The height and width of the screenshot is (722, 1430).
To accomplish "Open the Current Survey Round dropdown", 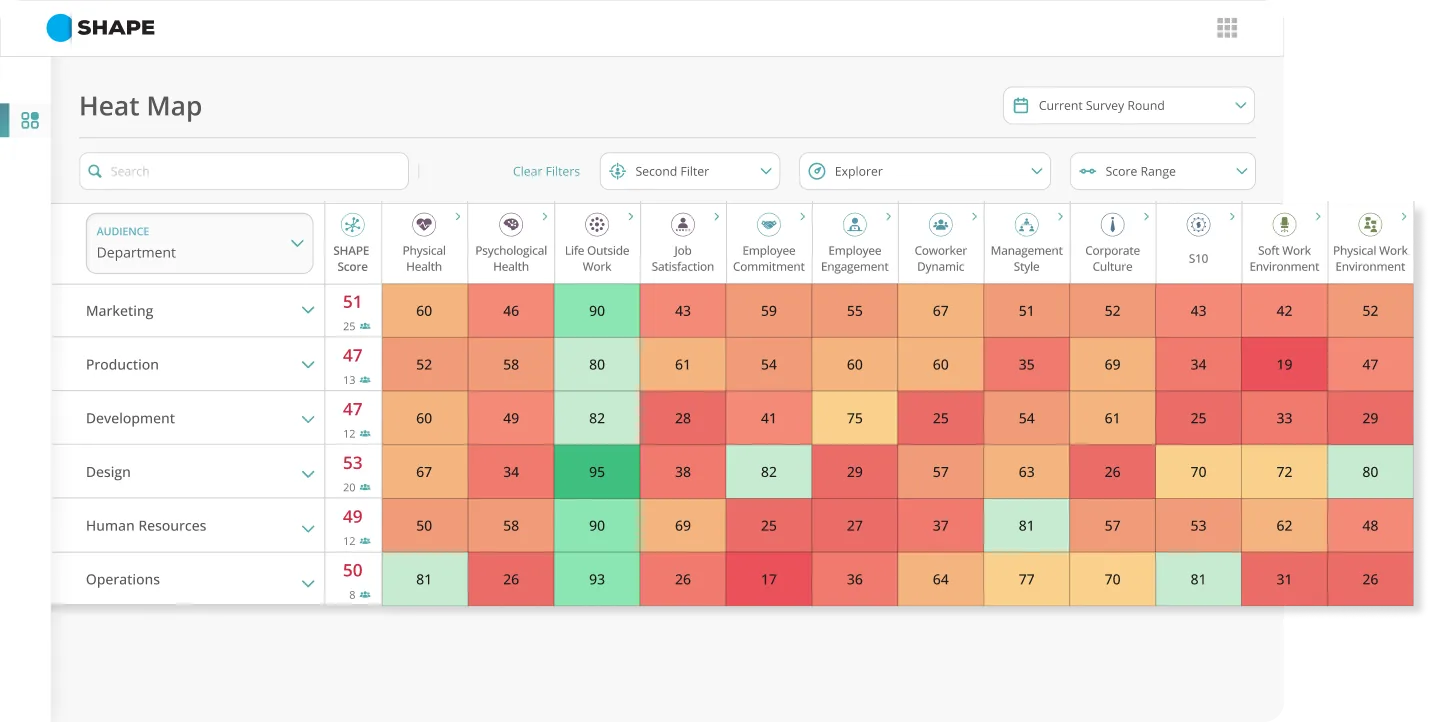I will [x=1128, y=106].
